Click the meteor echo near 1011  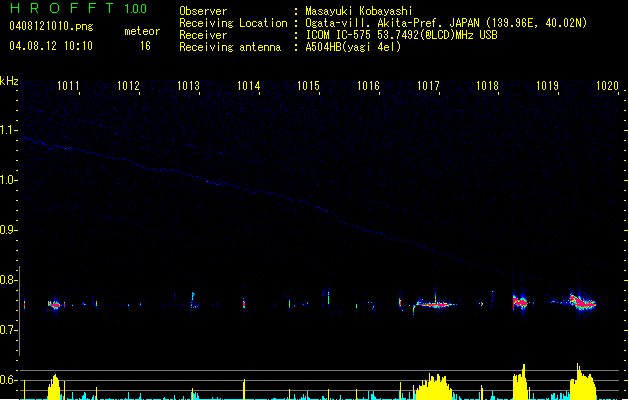pos(55,305)
